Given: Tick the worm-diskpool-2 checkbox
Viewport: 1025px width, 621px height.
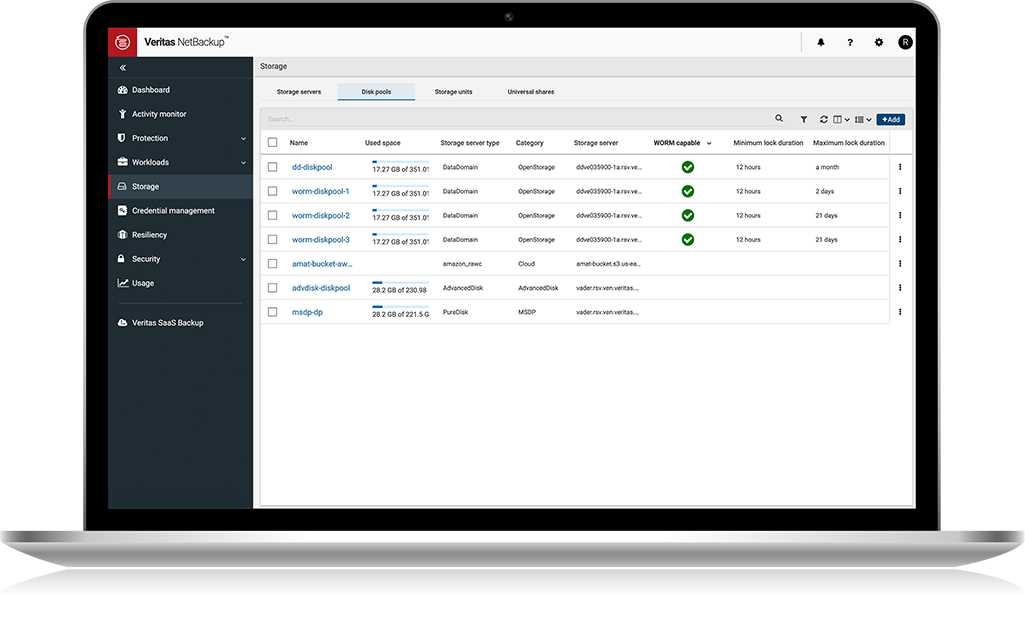Looking at the screenshot, I should click(272, 216).
